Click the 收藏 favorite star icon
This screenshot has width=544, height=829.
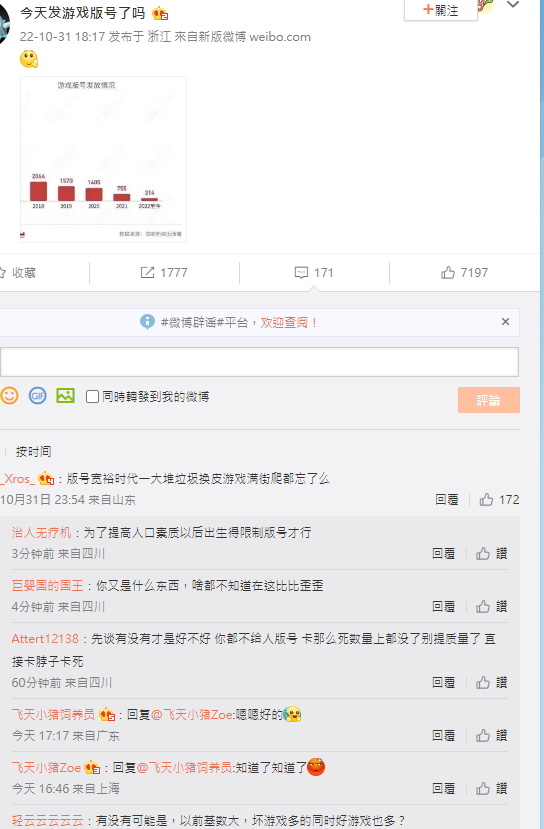[x=3, y=273]
